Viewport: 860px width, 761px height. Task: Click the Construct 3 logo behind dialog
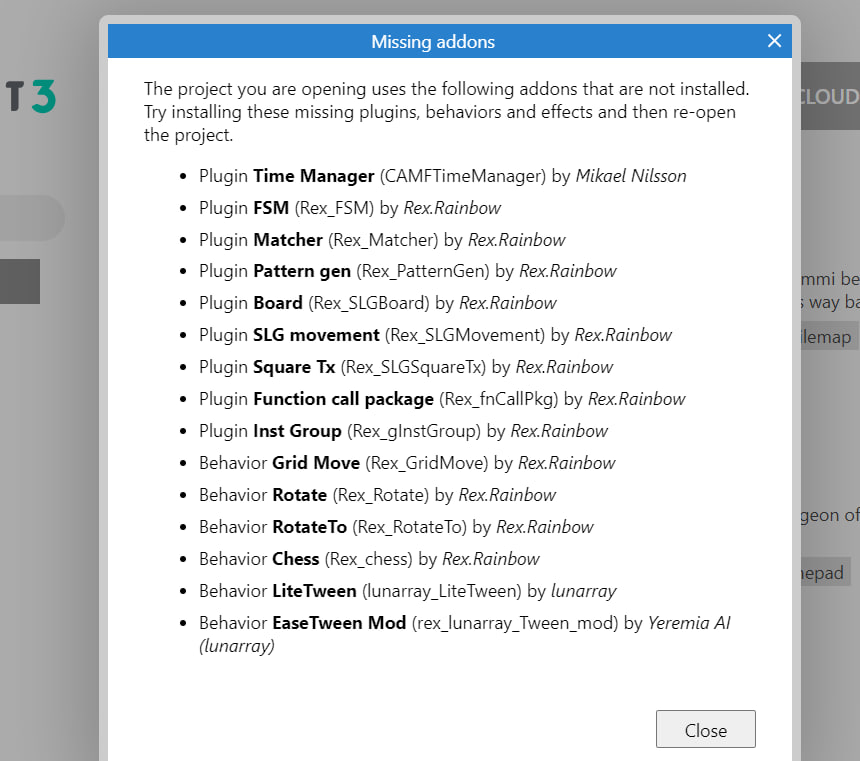coord(31,97)
